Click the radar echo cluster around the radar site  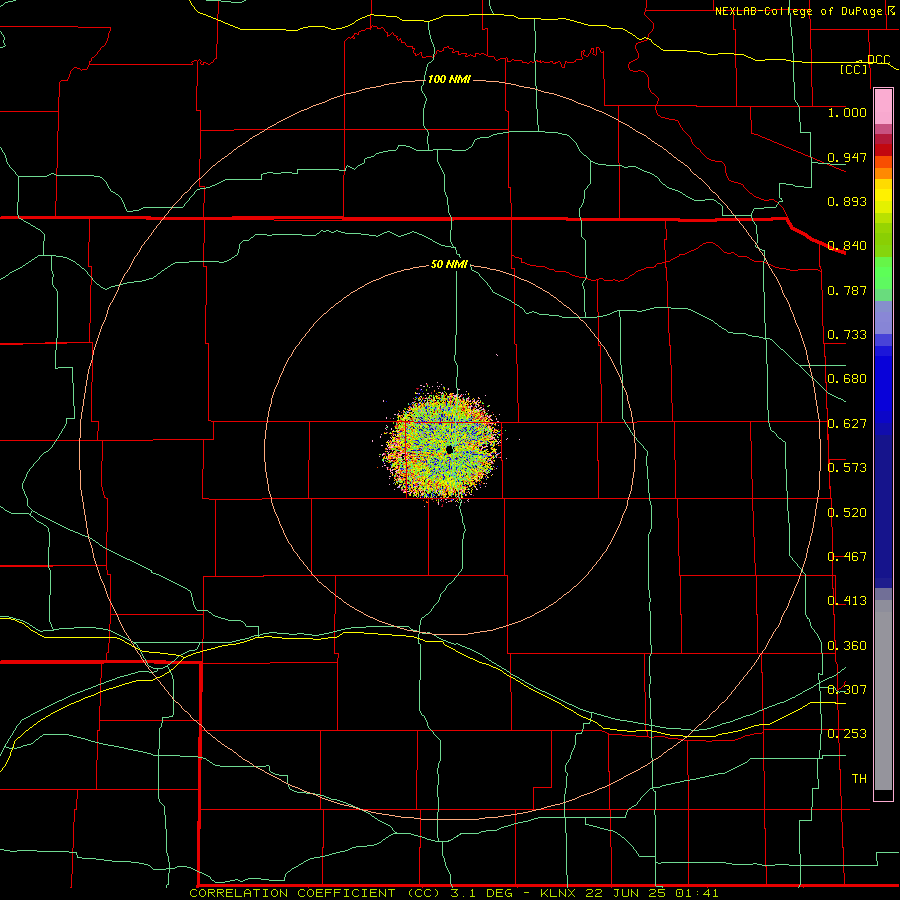click(x=442, y=445)
